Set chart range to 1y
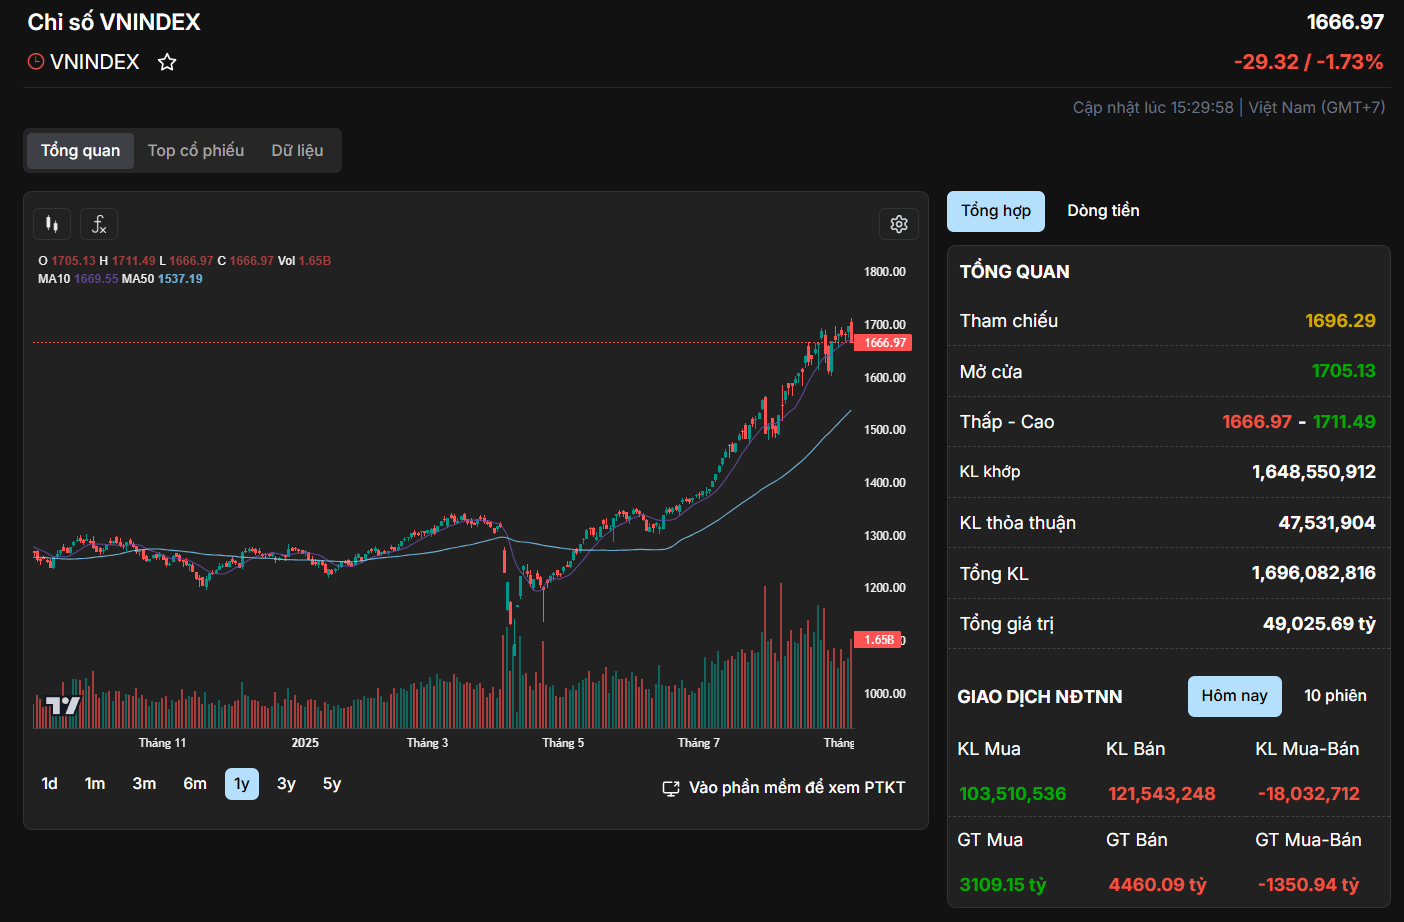The height and width of the screenshot is (922, 1404). [242, 784]
